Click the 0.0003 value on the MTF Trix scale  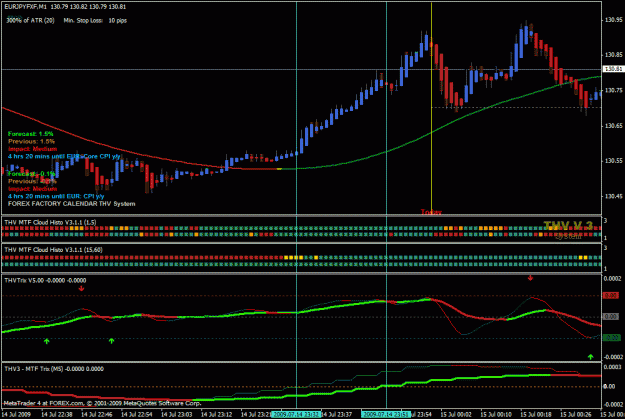pyautogui.click(x=613, y=367)
